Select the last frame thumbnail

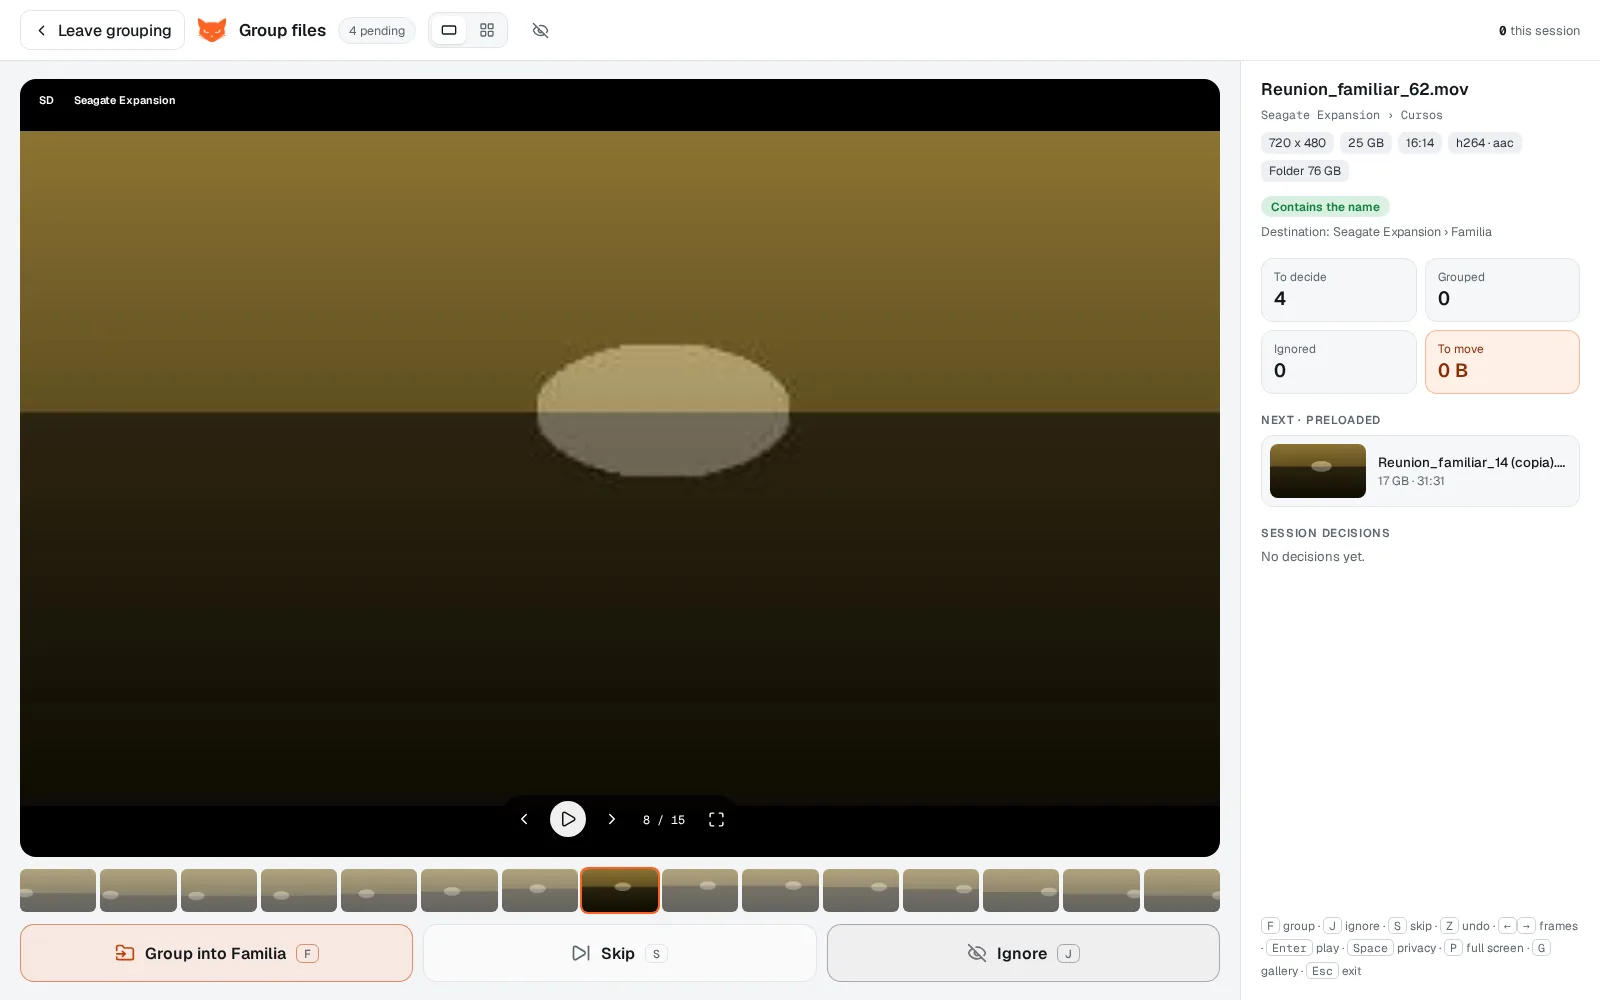tap(1182, 890)
